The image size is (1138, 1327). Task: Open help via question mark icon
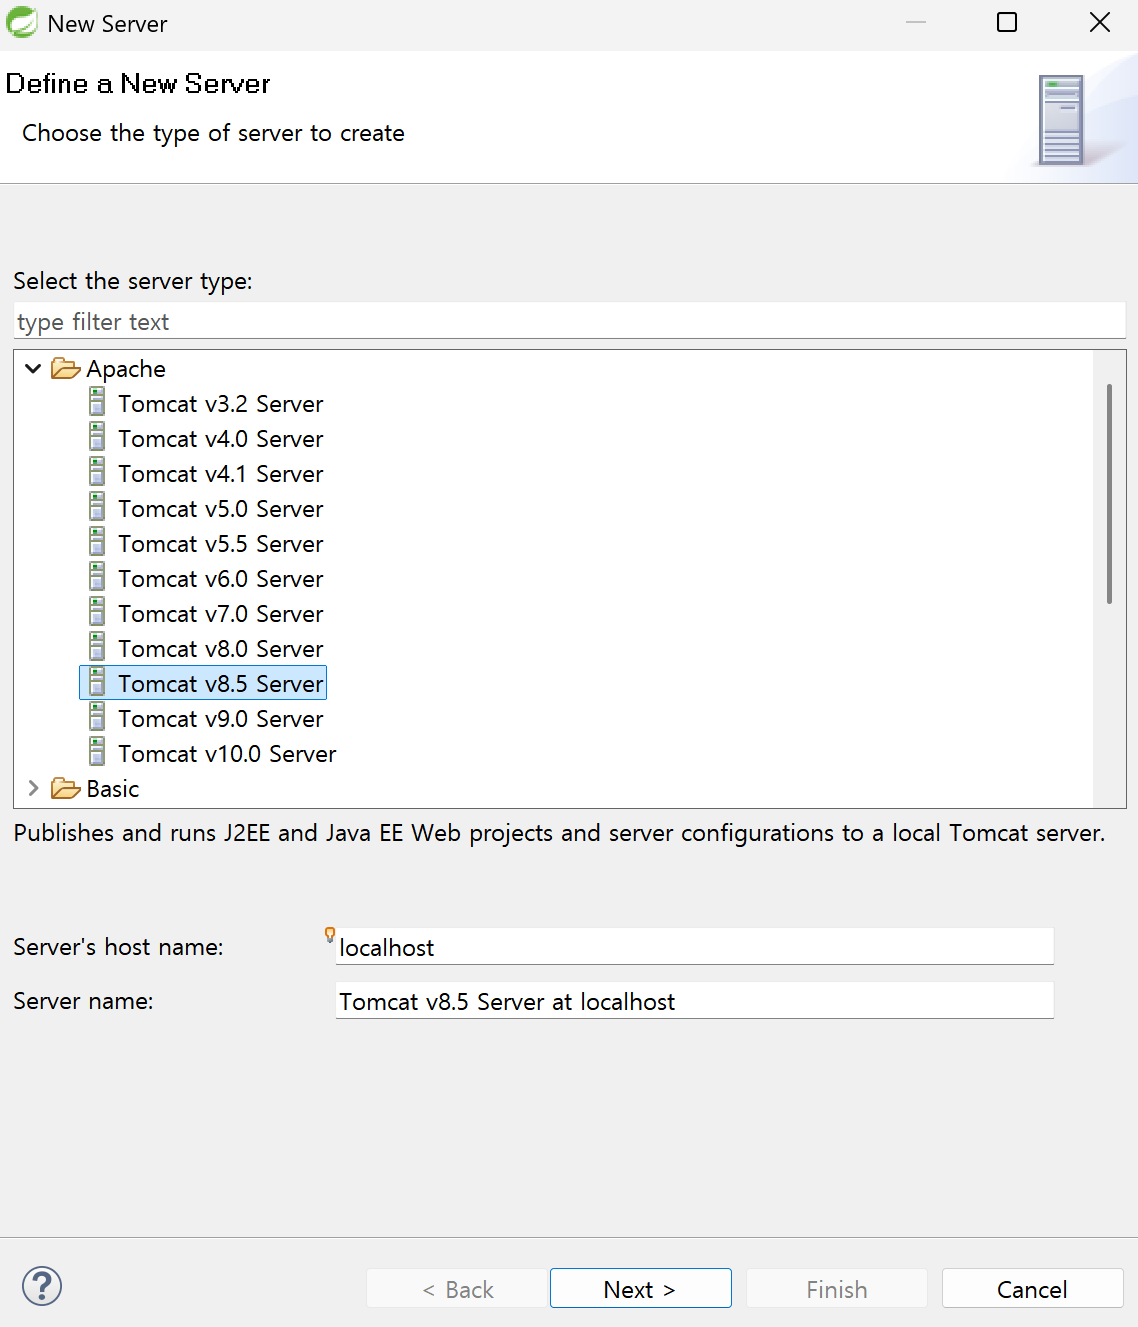coord(42,1286)
